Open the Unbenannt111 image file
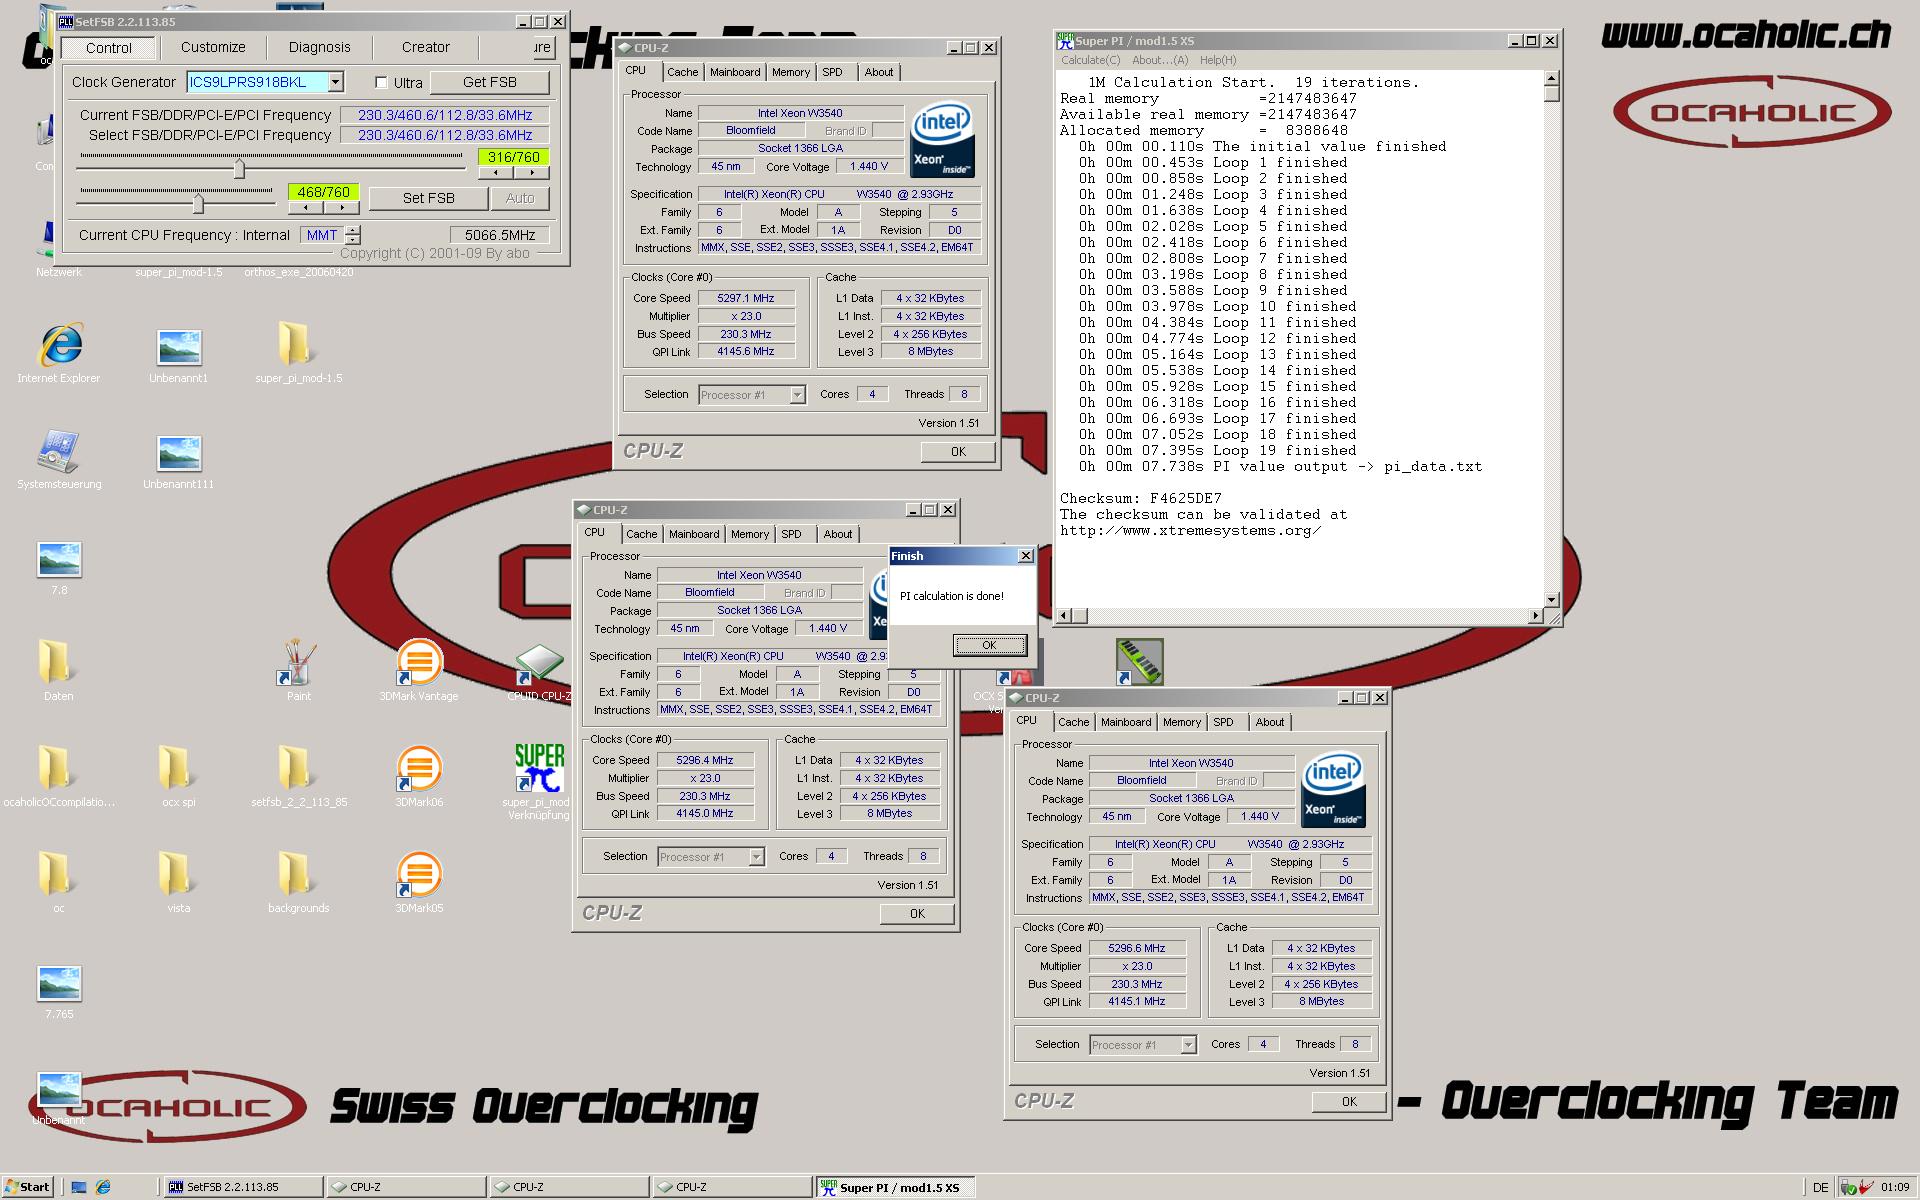The image size is (1920, 1200). pos(179,453)
